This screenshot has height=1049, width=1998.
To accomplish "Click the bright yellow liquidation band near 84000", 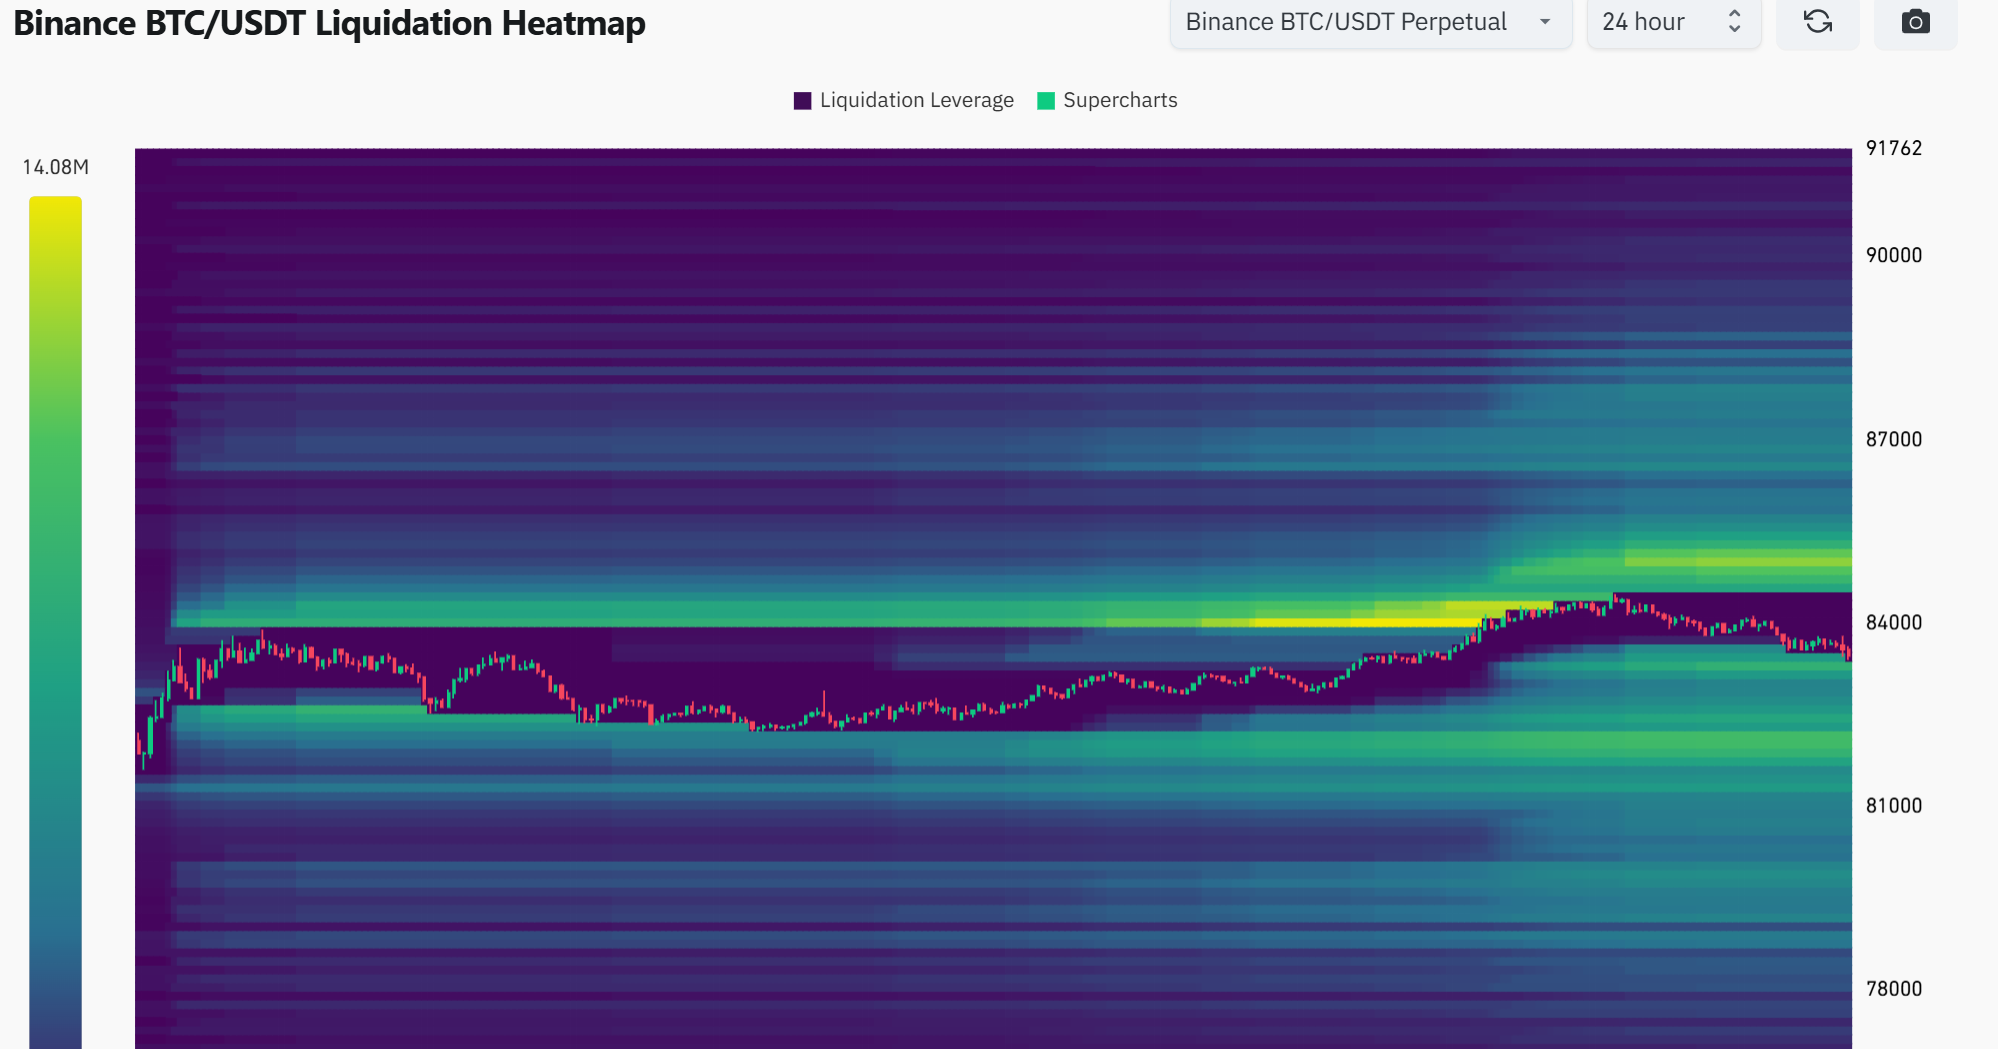I will coord(1364,622).
